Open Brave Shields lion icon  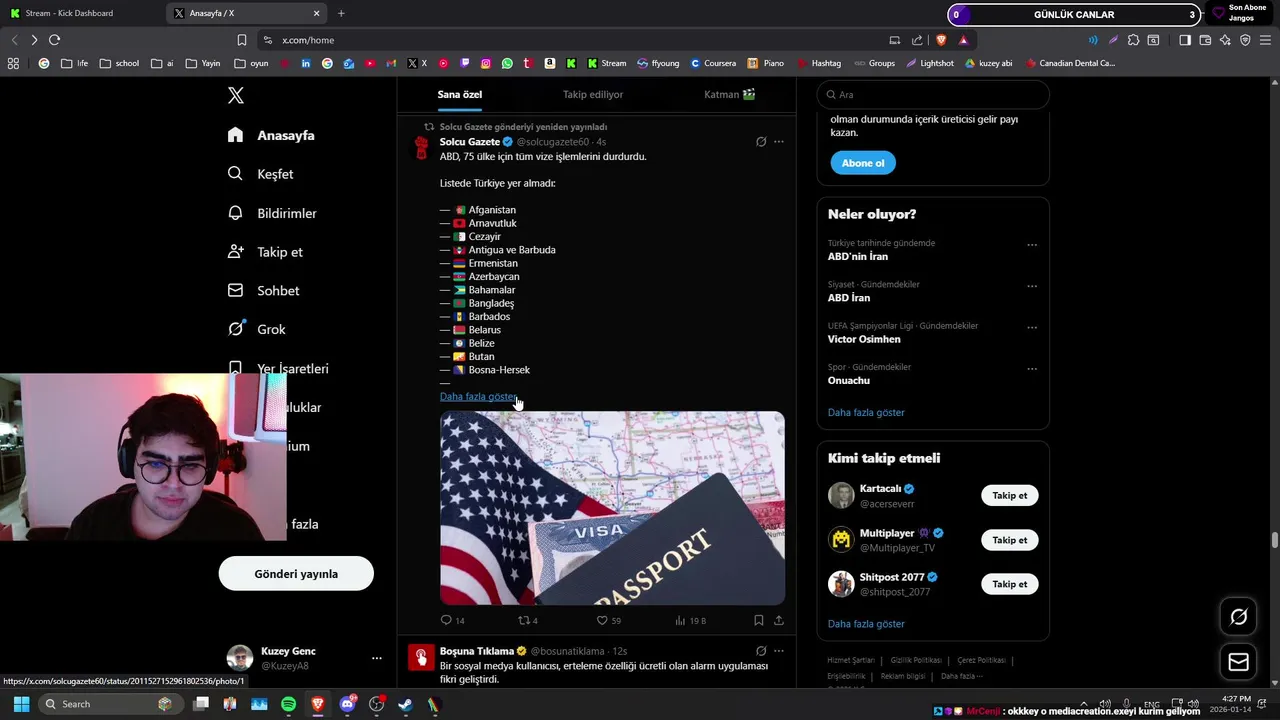(941, 40)
